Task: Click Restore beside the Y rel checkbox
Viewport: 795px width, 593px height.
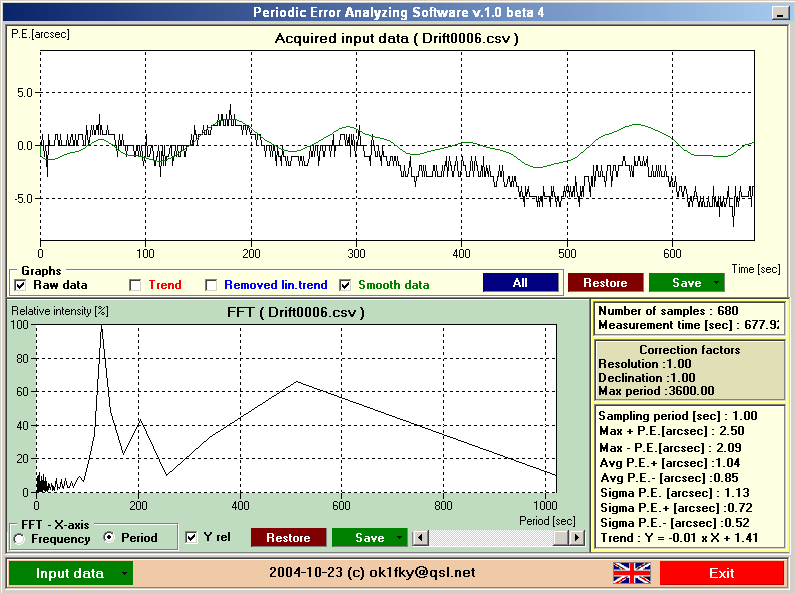Action: [x=288, y=538]
